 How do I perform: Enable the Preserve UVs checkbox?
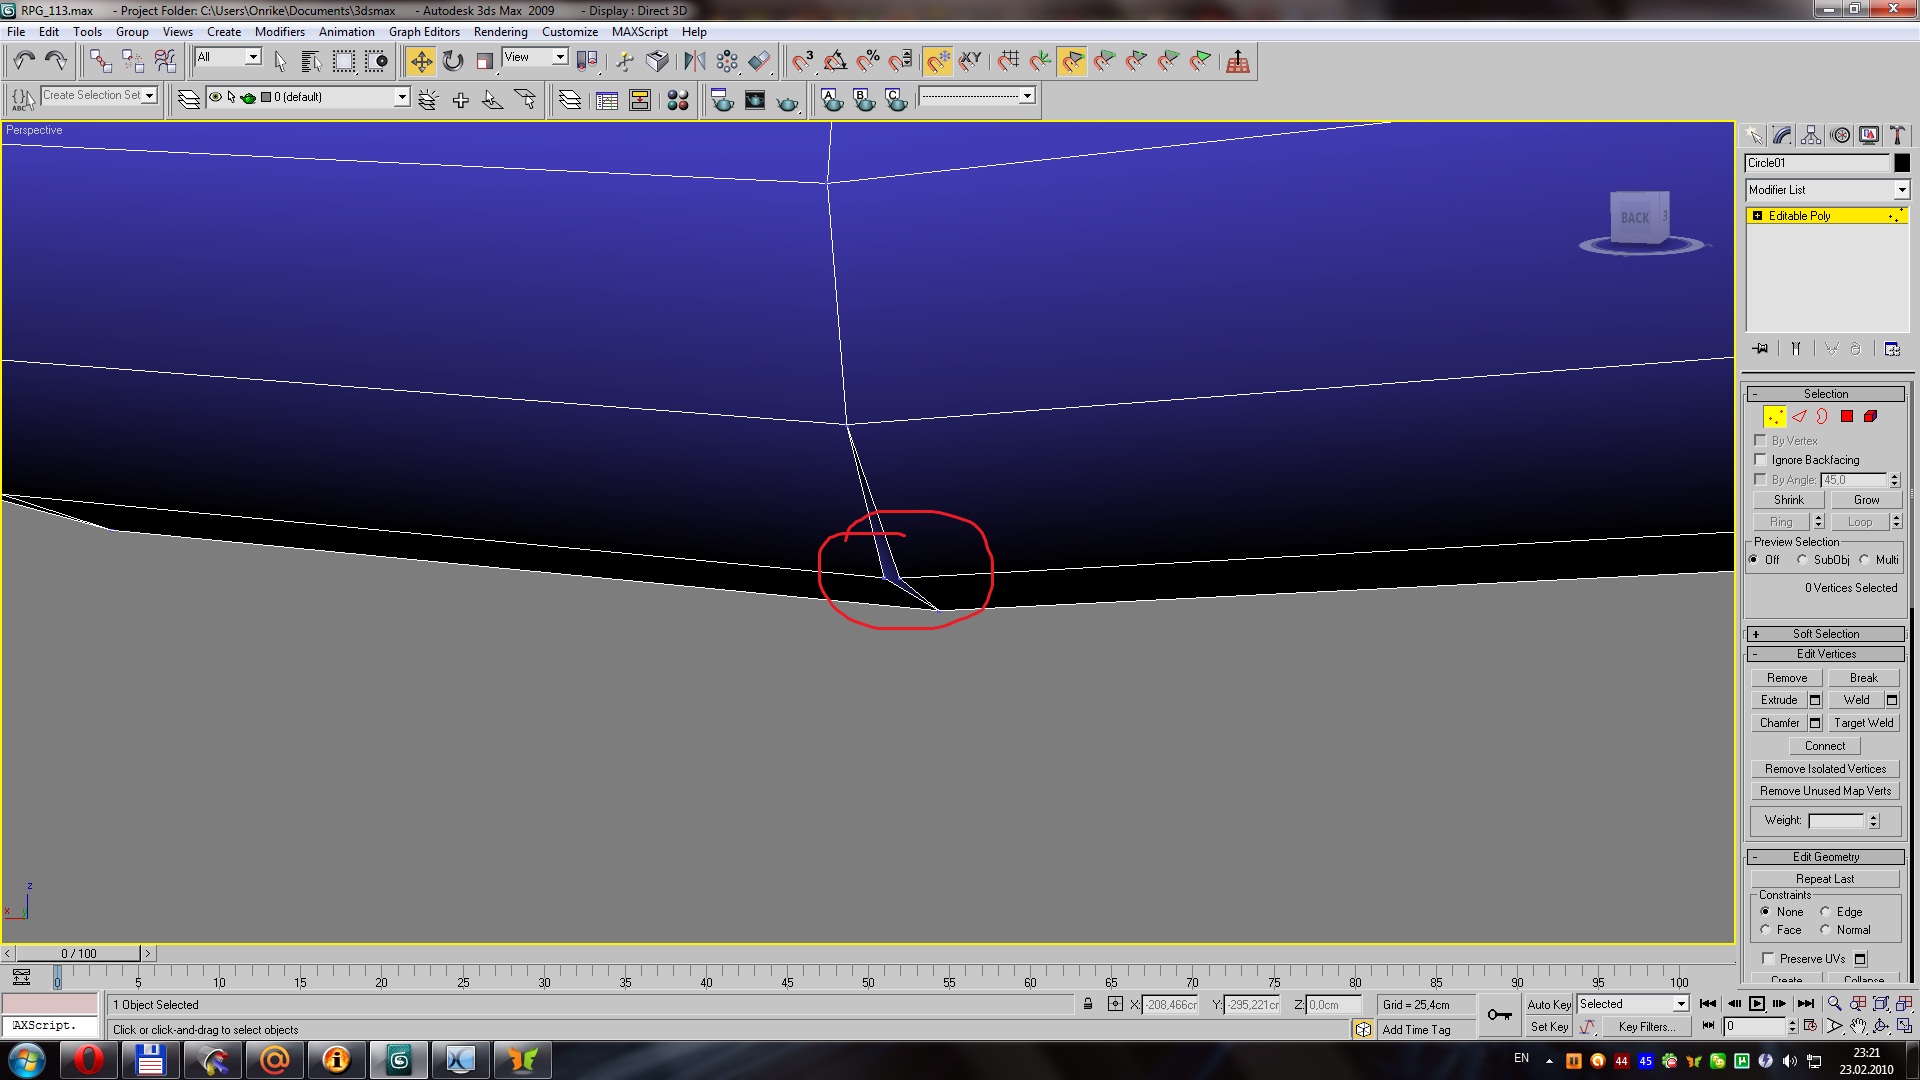coord(1768,958)
